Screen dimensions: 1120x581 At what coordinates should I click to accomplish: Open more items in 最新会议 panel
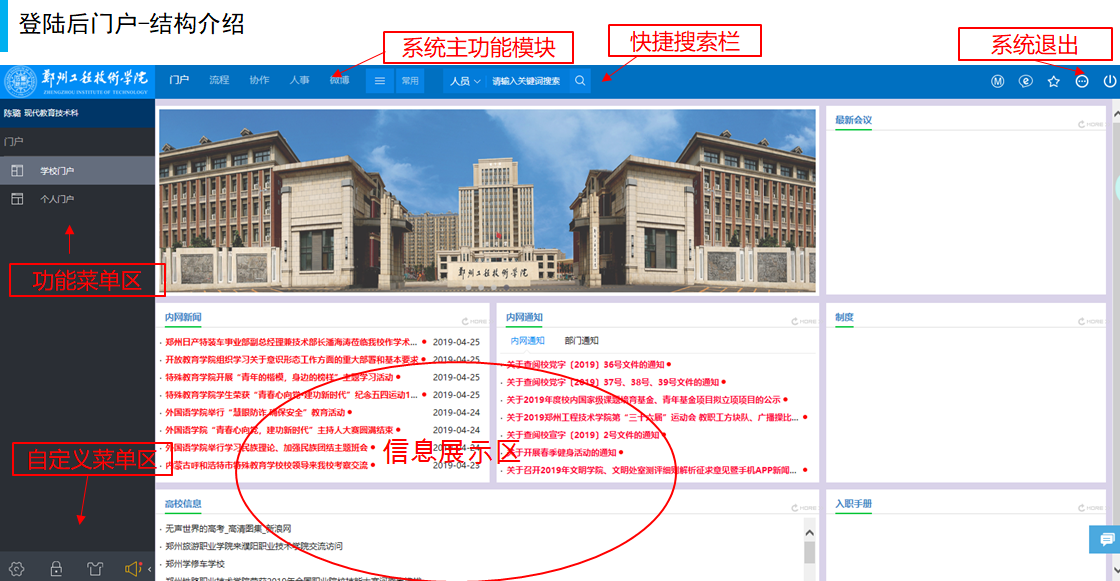(x=1089, y=124)
